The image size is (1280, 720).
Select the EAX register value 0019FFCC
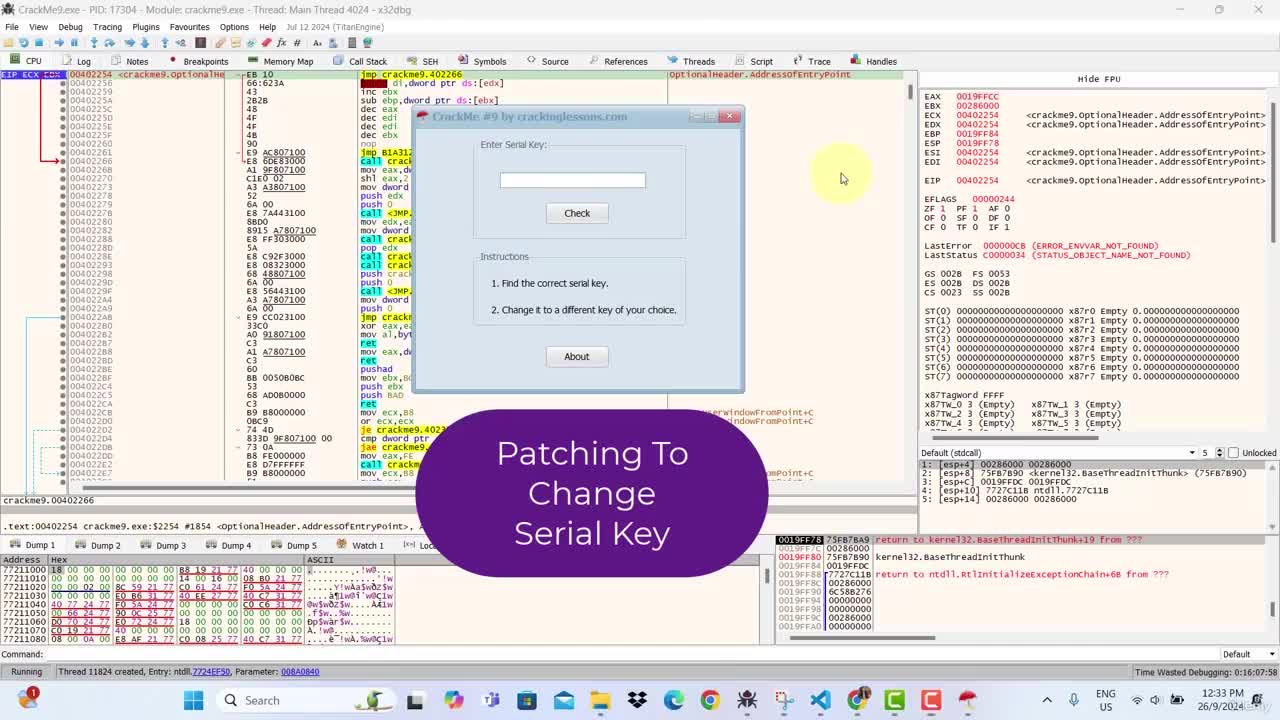(x=976, y=97)
